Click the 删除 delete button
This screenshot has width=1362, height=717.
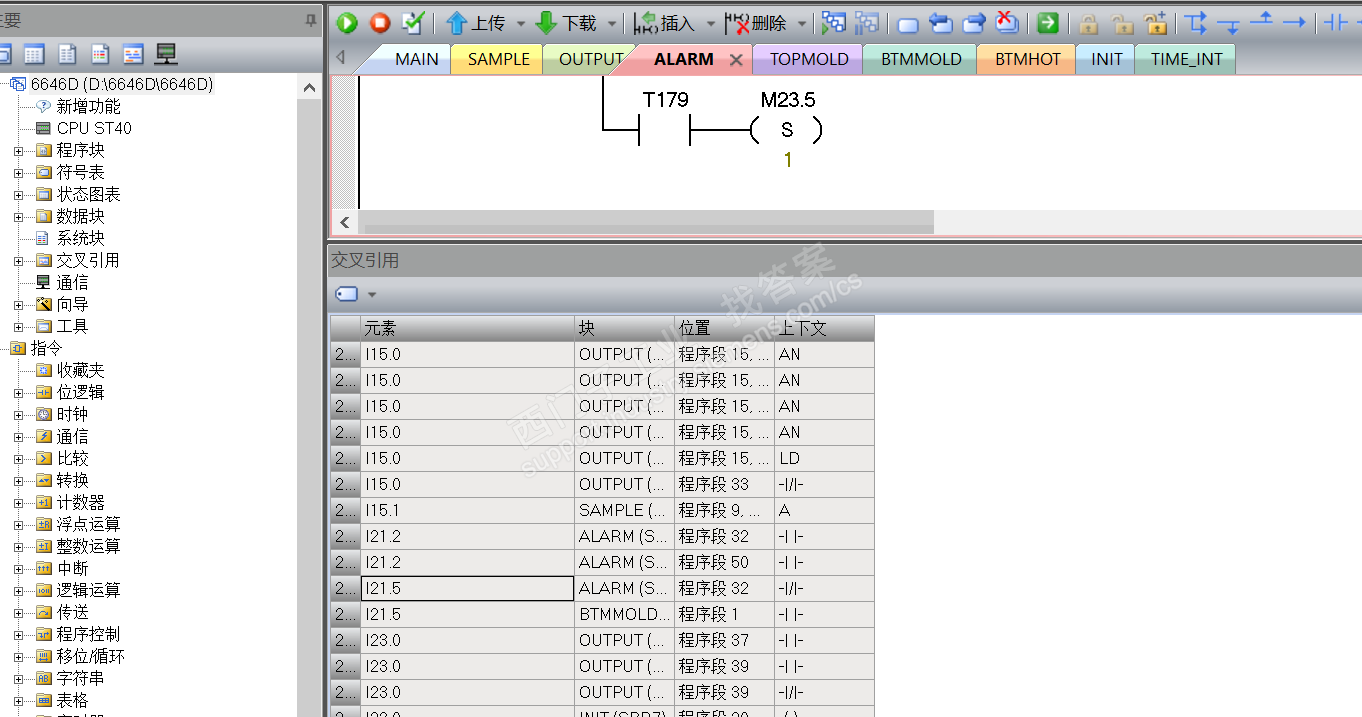pyautogui.click(x=755, y=22)
